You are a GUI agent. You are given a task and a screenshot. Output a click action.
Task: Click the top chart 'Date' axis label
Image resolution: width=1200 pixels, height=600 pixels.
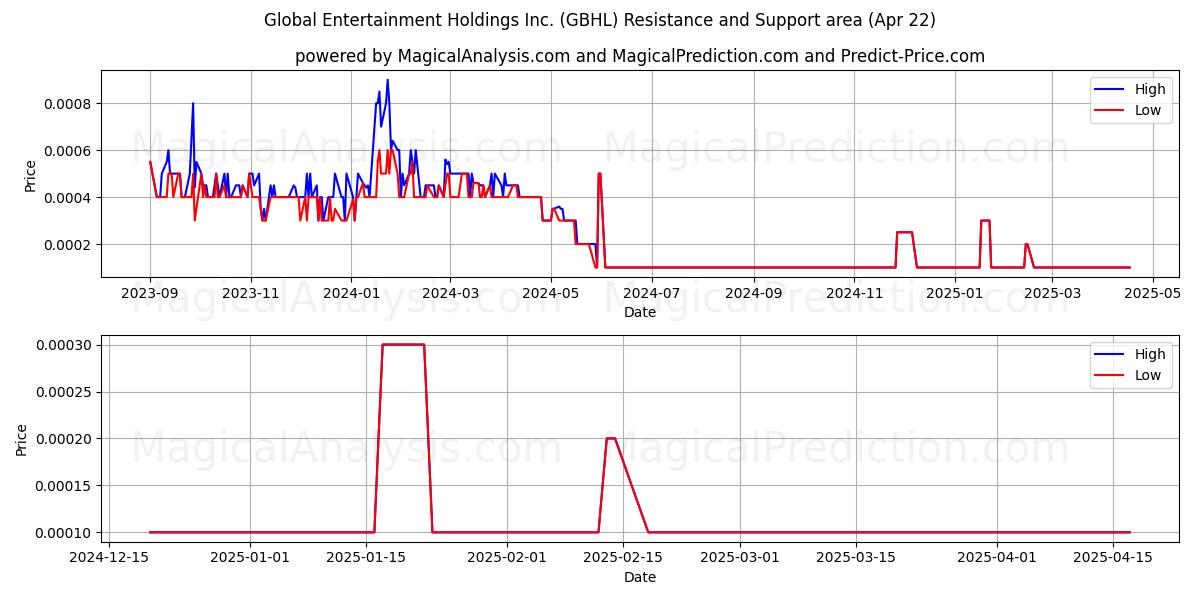640,312
